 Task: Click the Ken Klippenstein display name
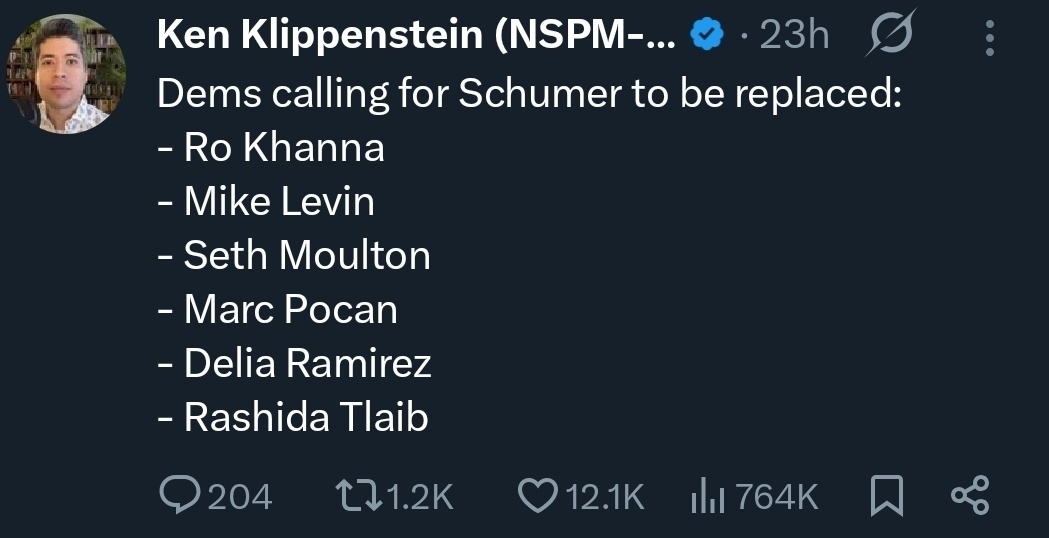point(417,37)
